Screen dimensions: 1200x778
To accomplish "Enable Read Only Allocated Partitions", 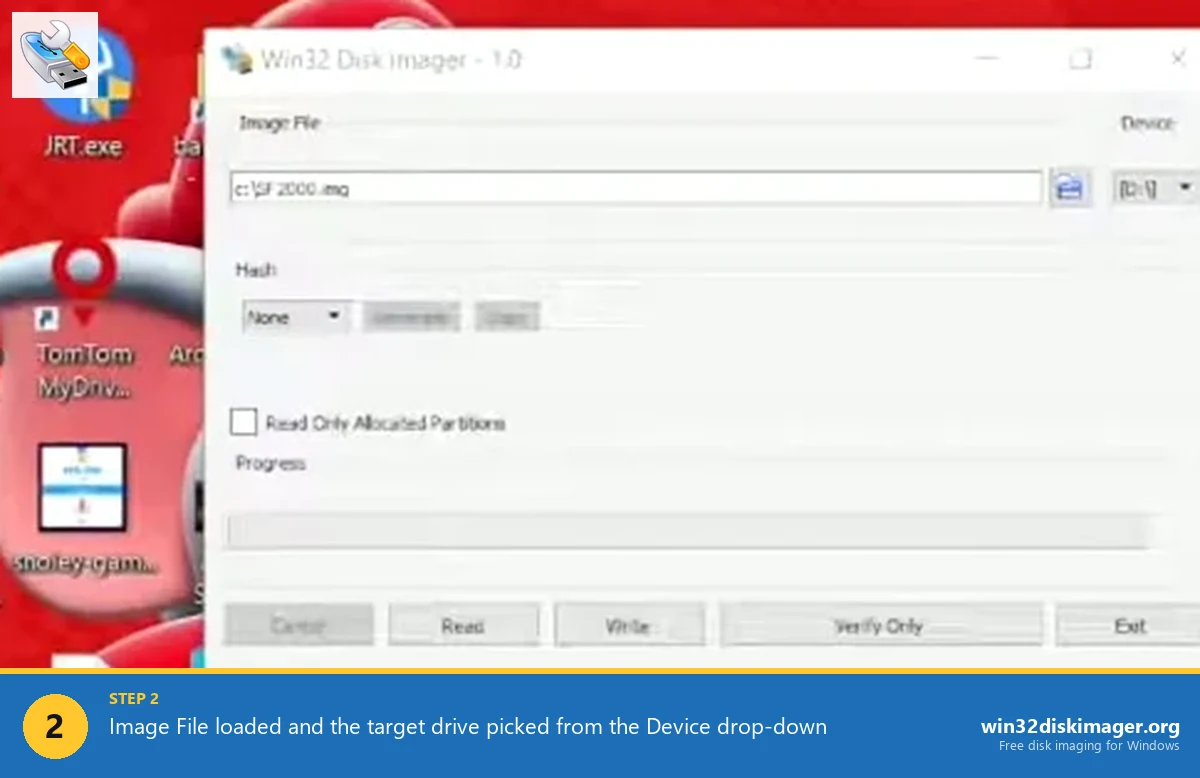I will (x=243, y=422).
